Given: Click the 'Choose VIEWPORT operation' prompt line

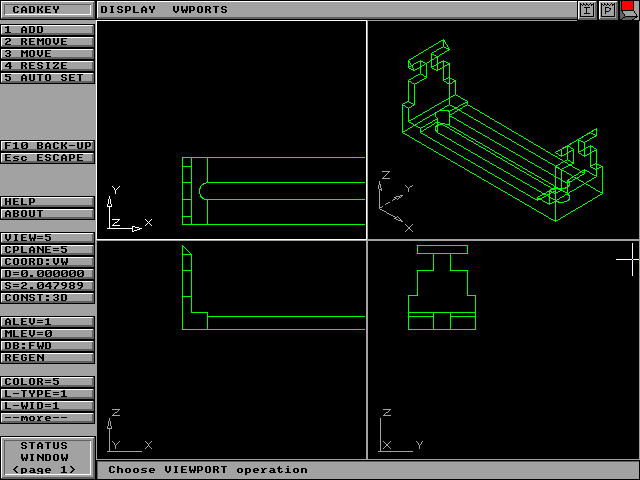Looking at the screenshot, I should [x=208, y=470].
